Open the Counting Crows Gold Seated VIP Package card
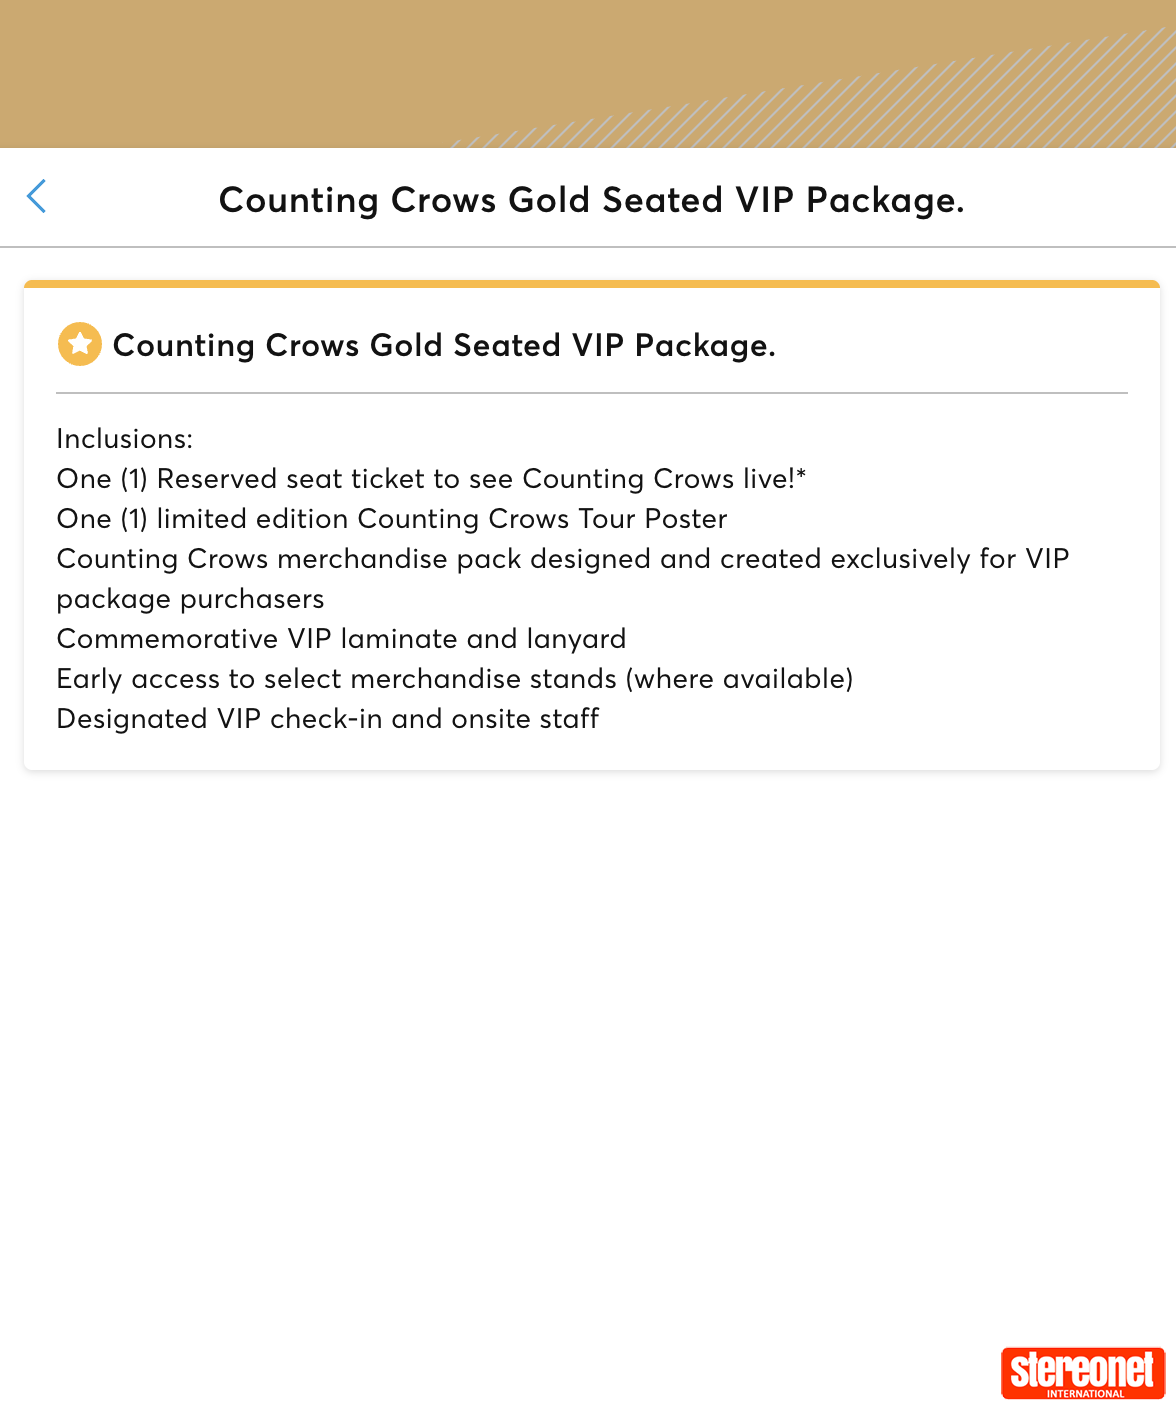The height and width of the screenshot is (1410, 1176). pos(588,520)
